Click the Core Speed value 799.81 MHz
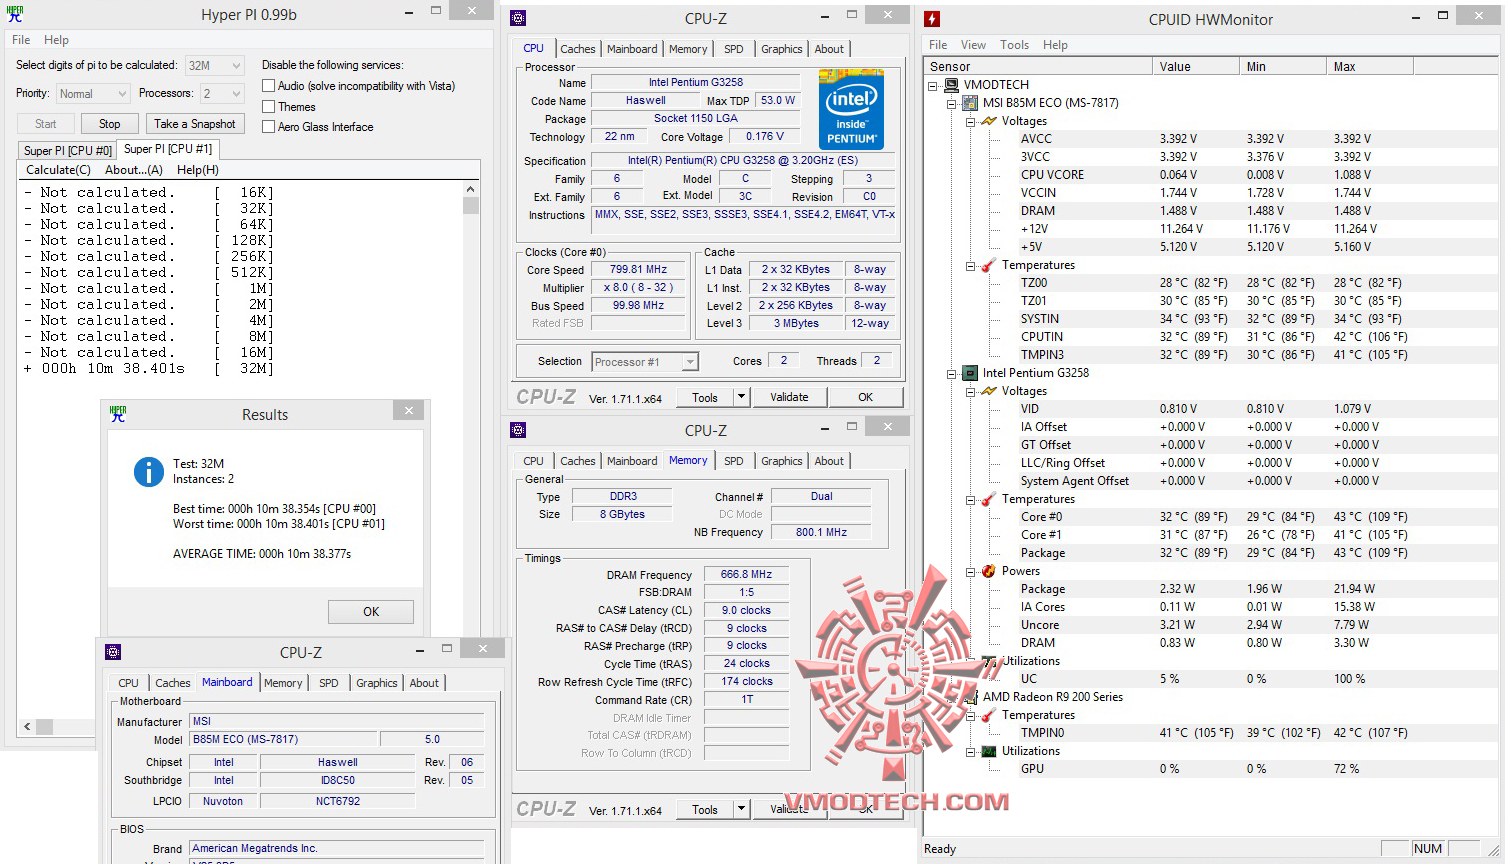The image size is (1510, 864). point(638,270)
